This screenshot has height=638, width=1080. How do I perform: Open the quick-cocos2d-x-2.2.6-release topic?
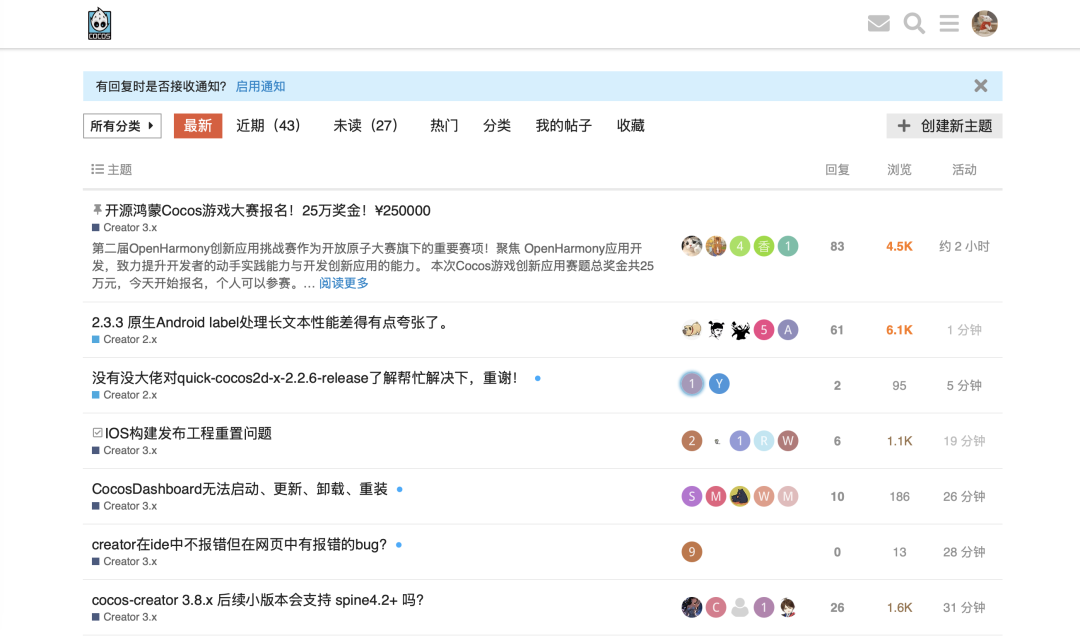pos(304,378)
